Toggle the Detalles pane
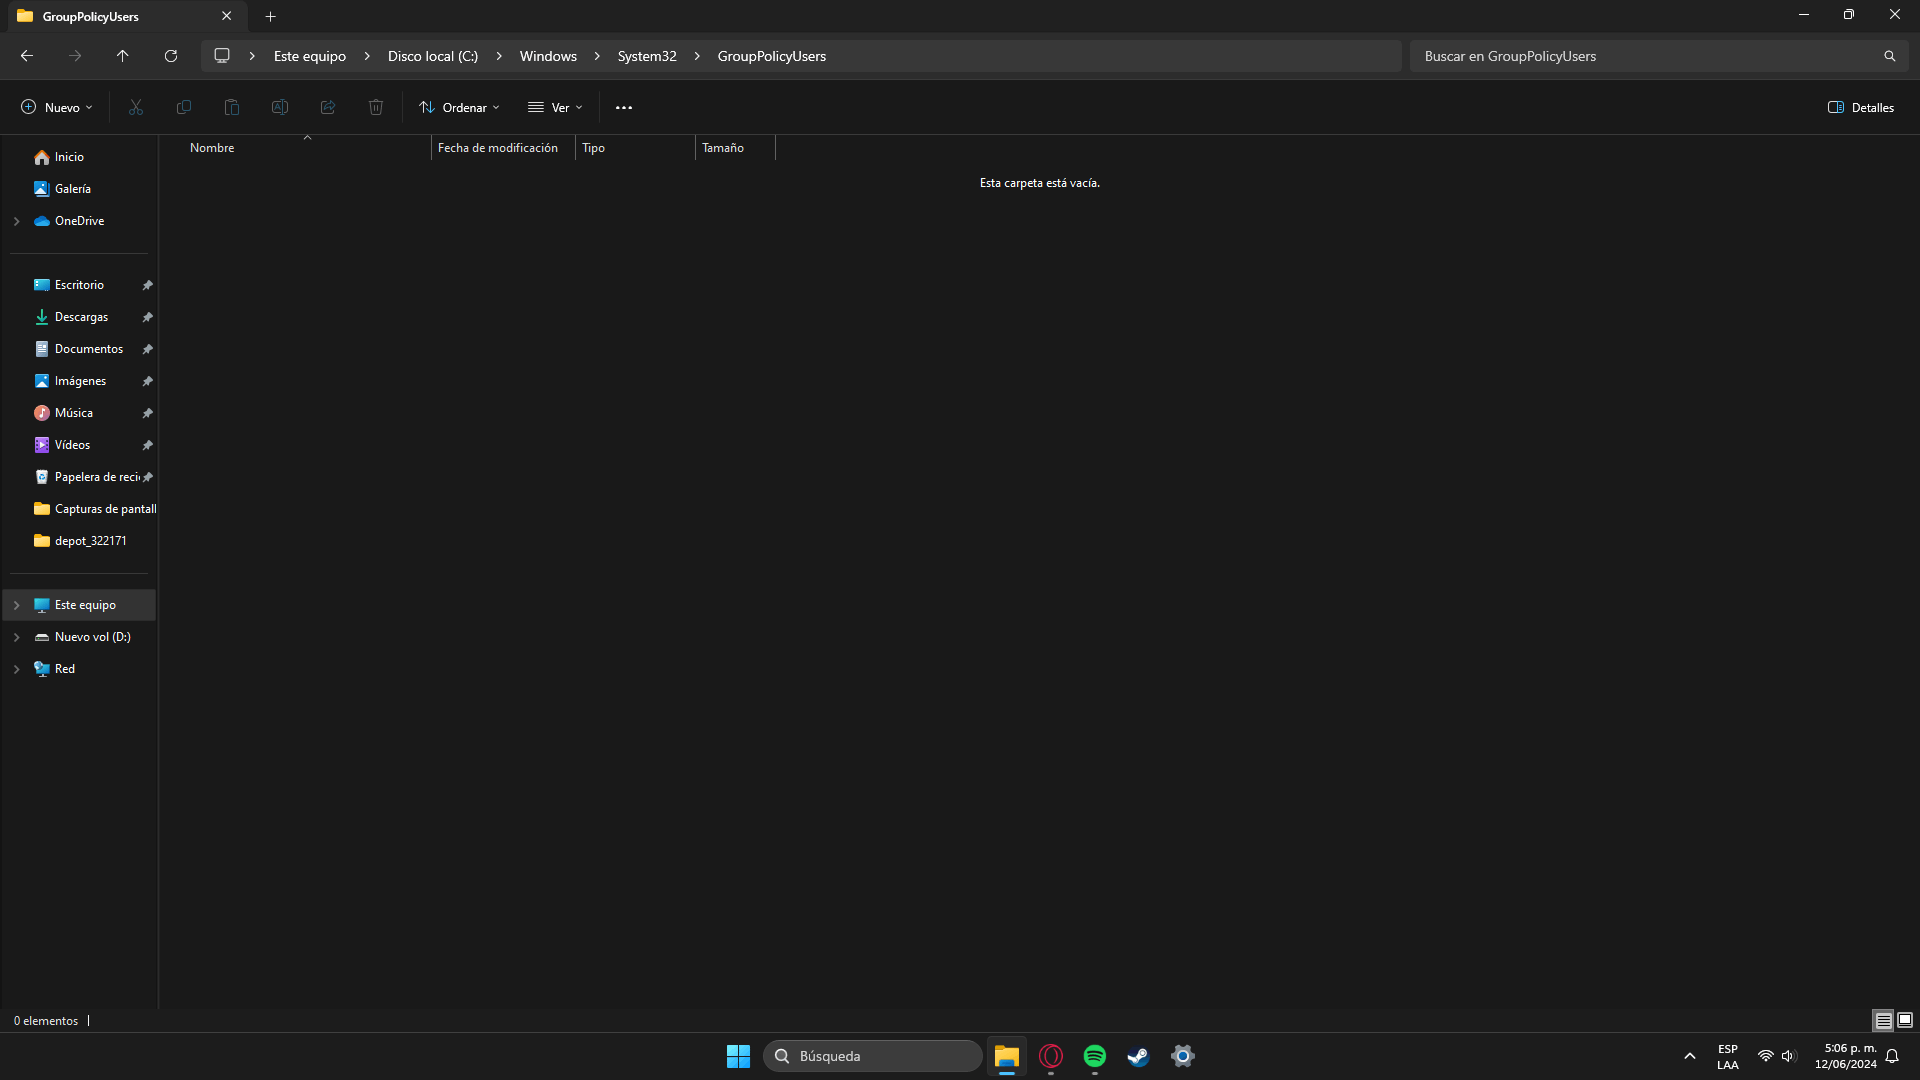 (x=1861, y=108)
